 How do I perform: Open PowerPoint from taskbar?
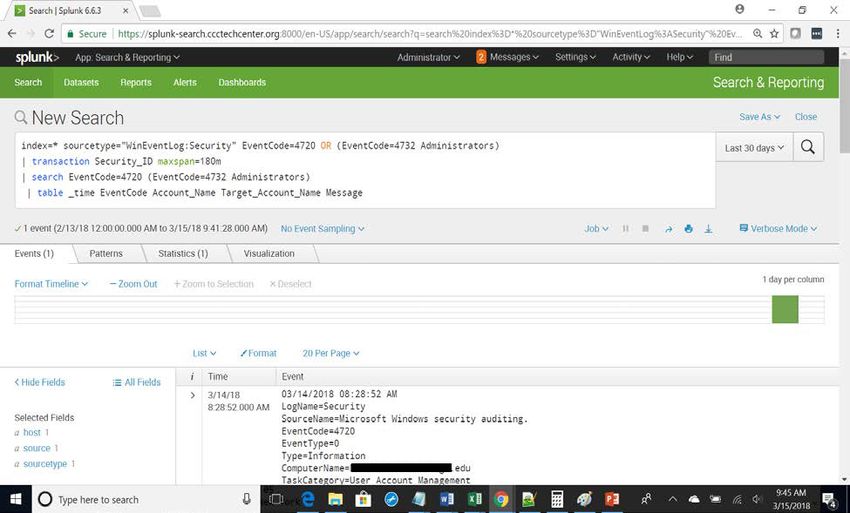pos(612,499)
